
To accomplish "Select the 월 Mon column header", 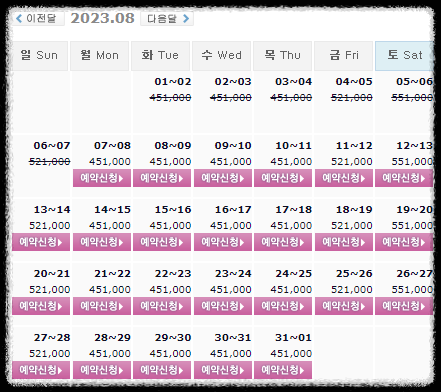I will point(99,56).
